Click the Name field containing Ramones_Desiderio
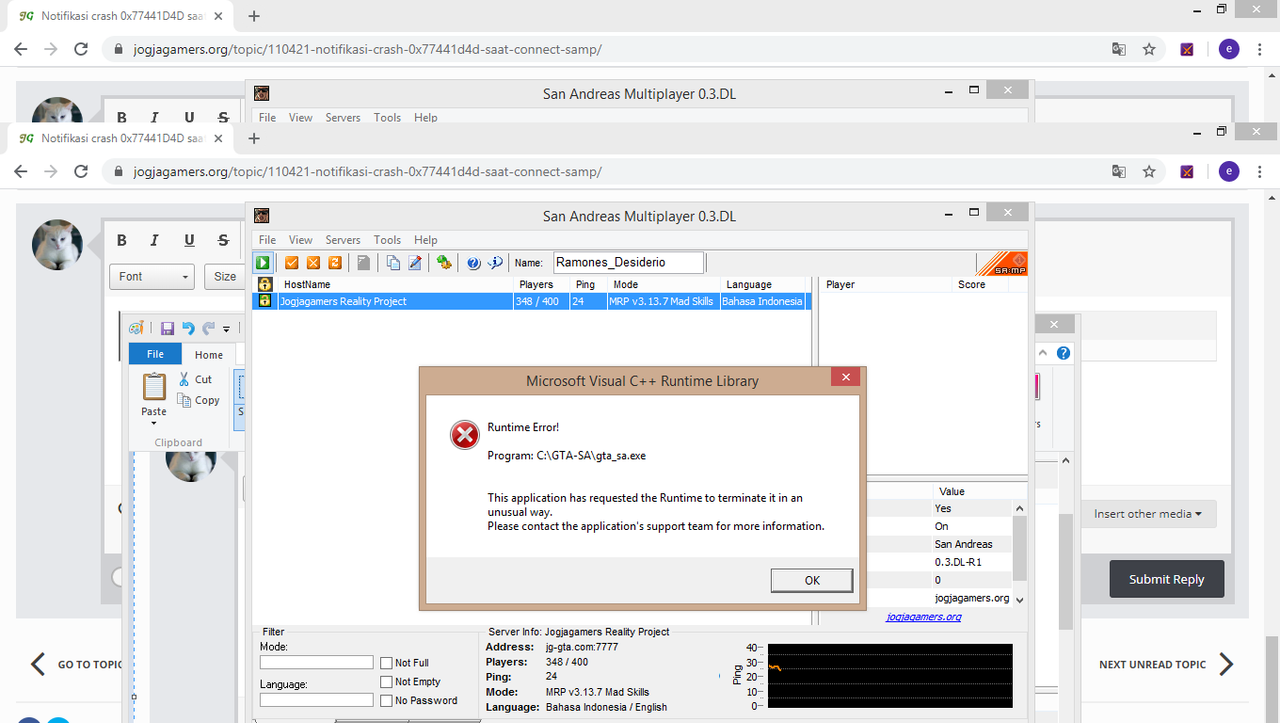The image size is (1280, 723). [628, 262]
